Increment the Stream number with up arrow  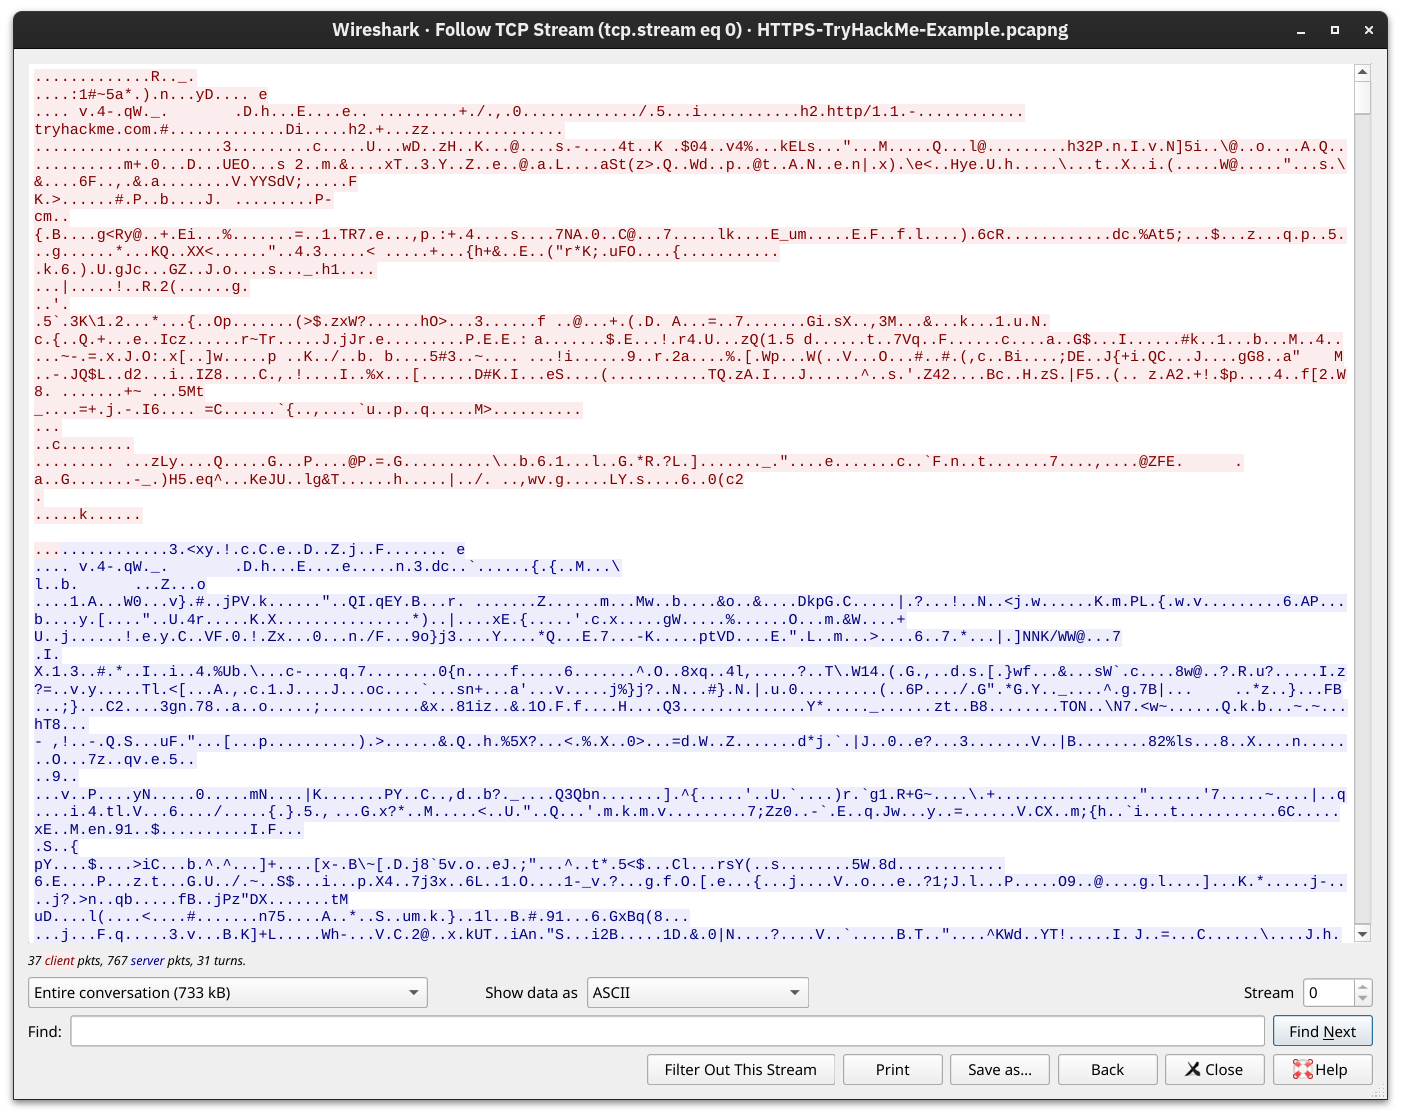tap(1362, 987)
